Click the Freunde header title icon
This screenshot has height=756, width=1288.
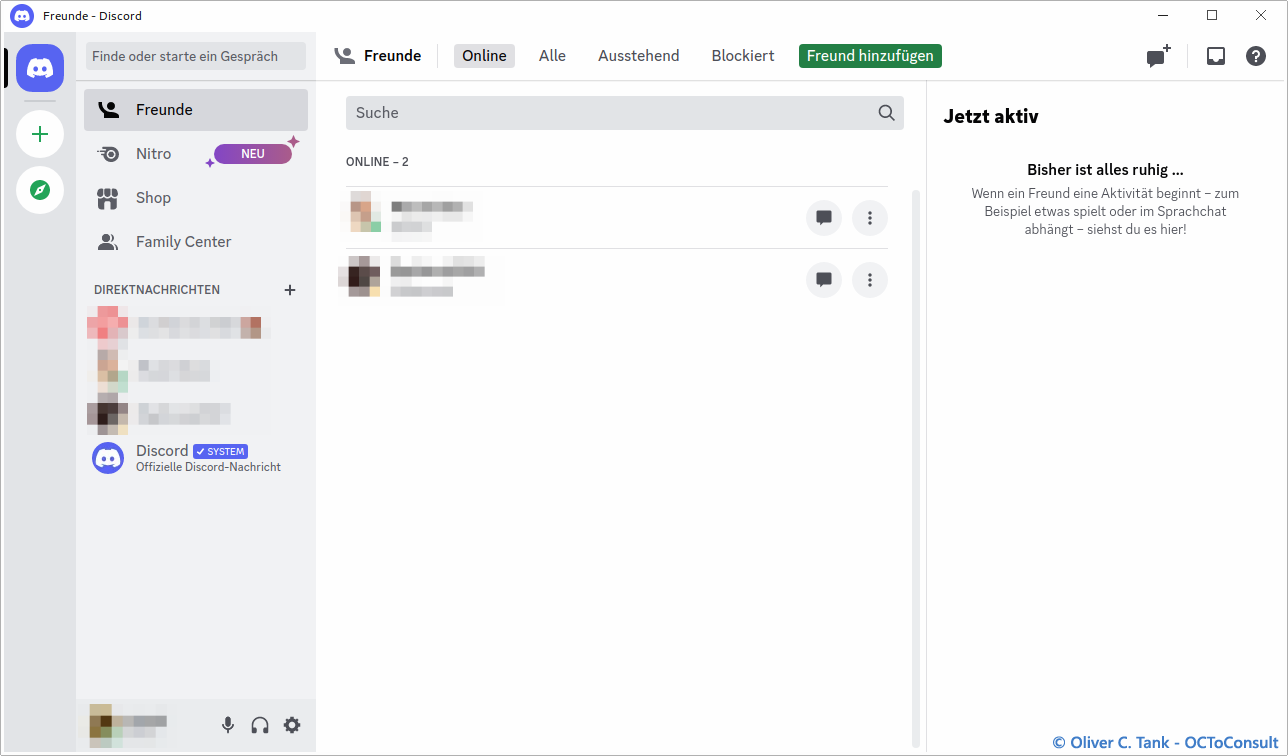click(345, 56)
